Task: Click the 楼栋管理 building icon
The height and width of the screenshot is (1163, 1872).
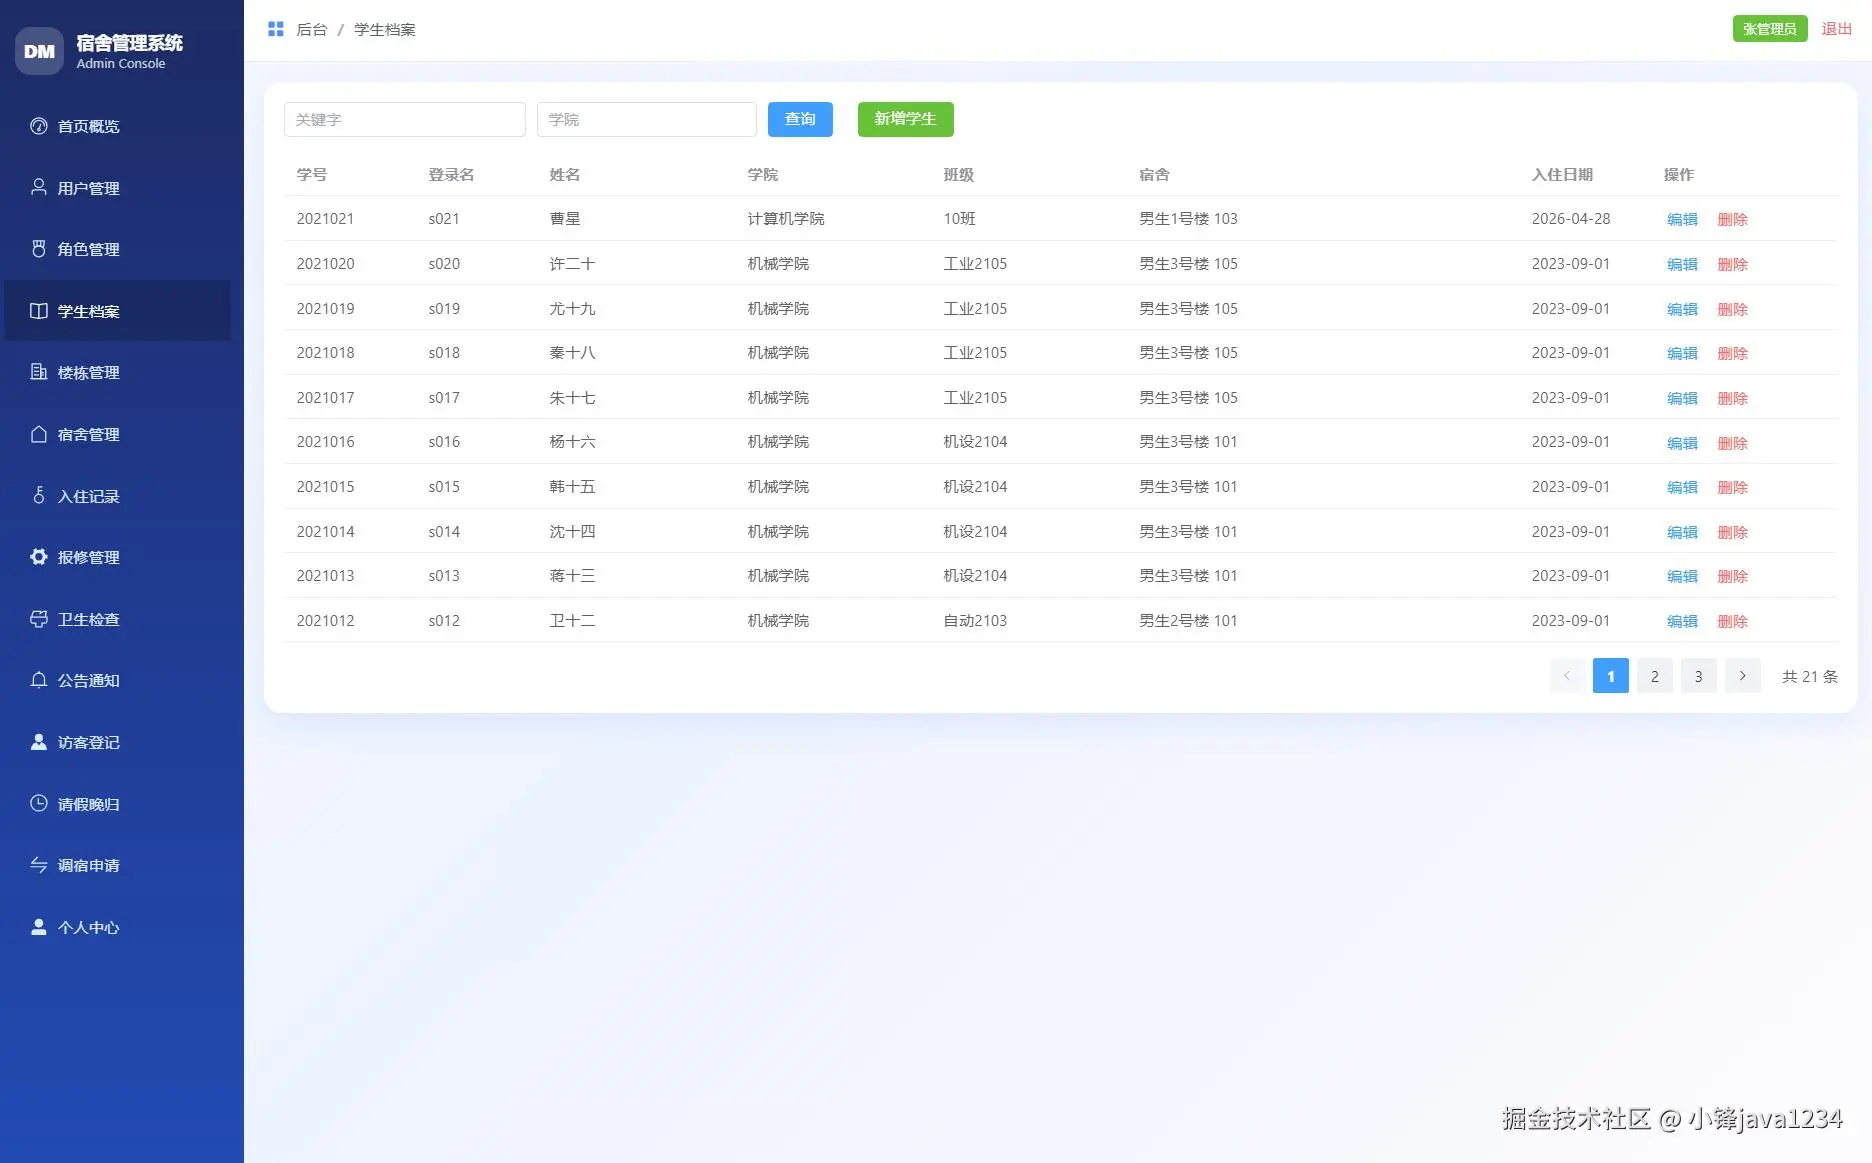Action: 39,372
